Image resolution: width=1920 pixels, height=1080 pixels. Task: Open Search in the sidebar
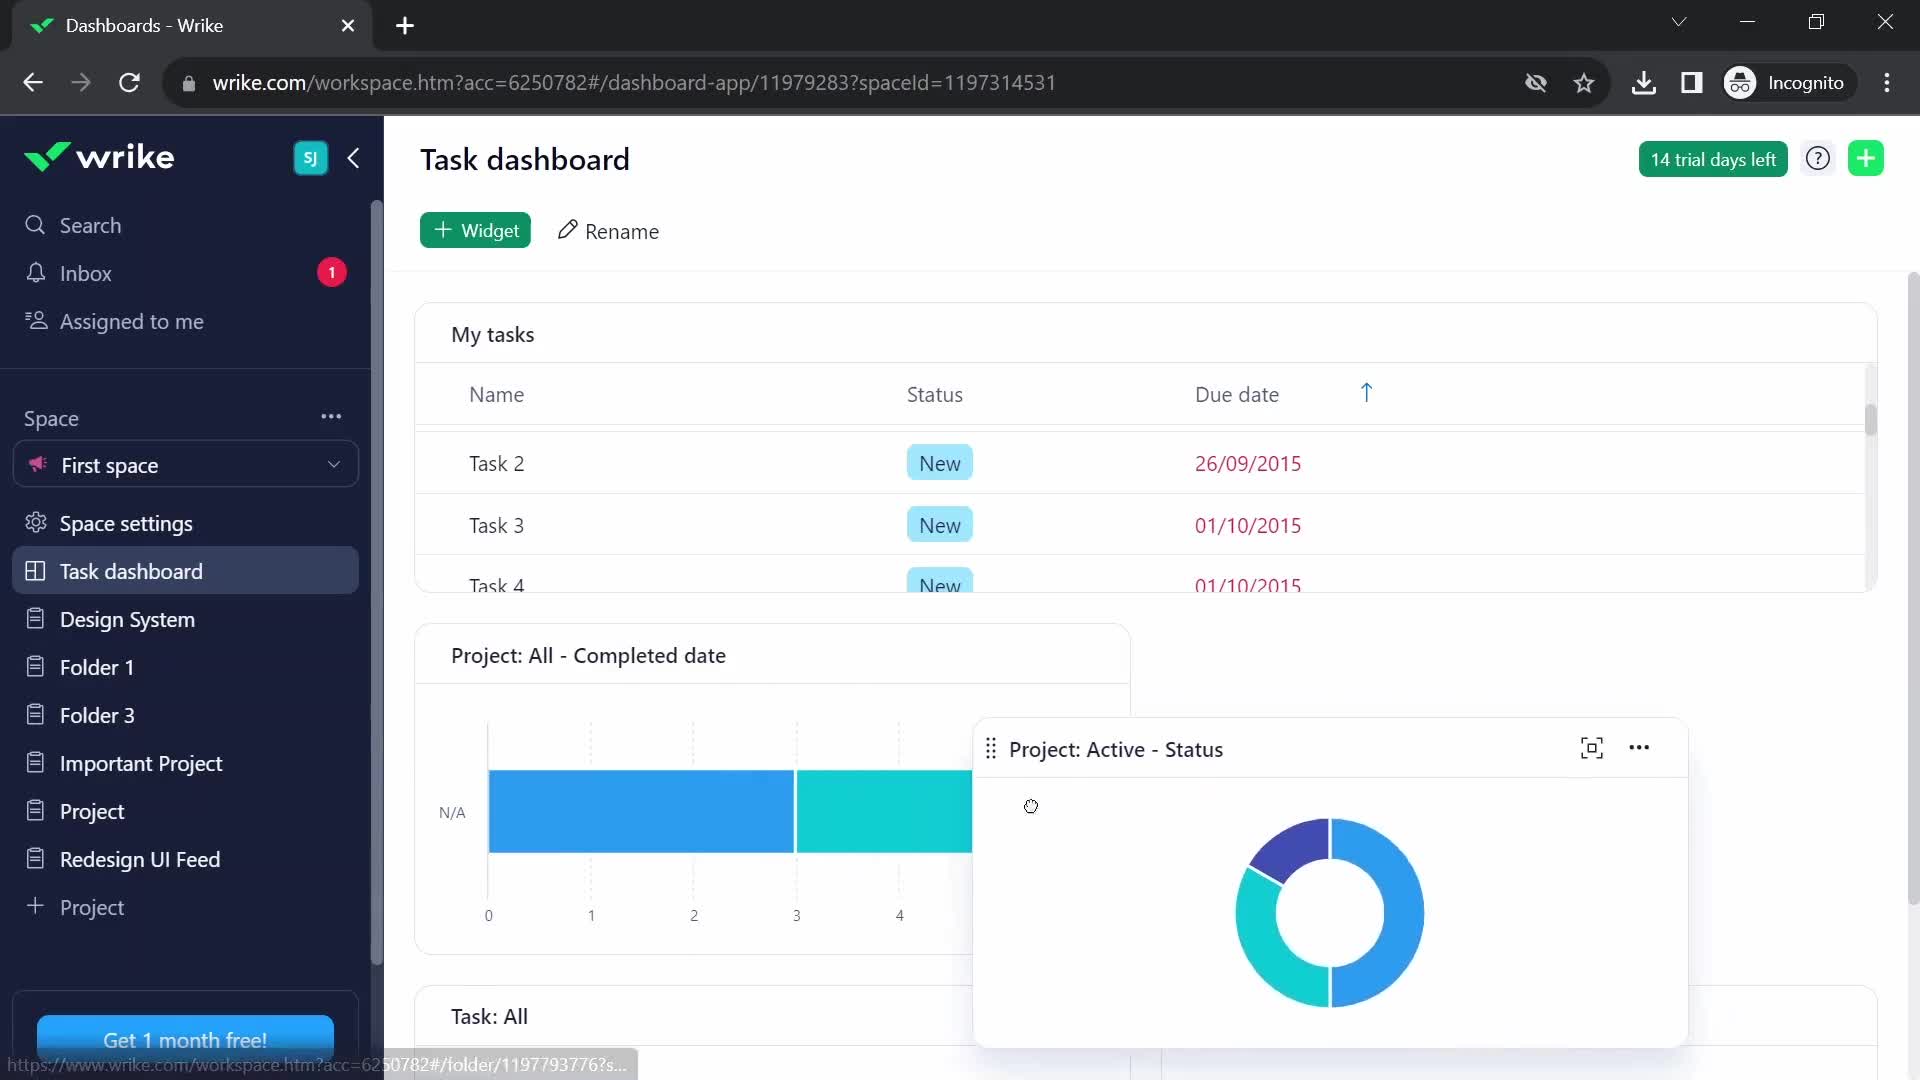click(185, 225)
